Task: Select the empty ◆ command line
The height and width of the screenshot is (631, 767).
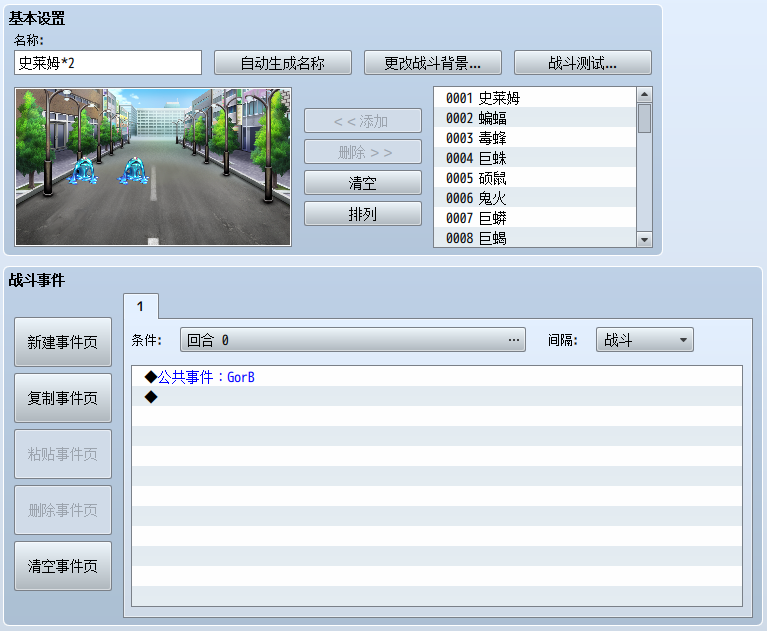Action: [x=437, y=397]
